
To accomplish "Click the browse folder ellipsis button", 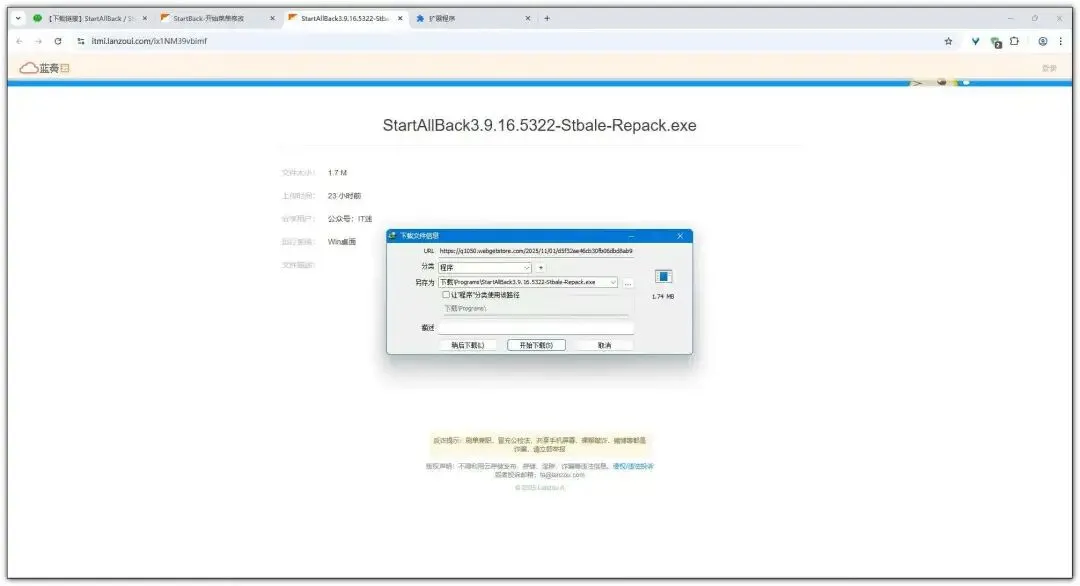I will coord(627,282).
